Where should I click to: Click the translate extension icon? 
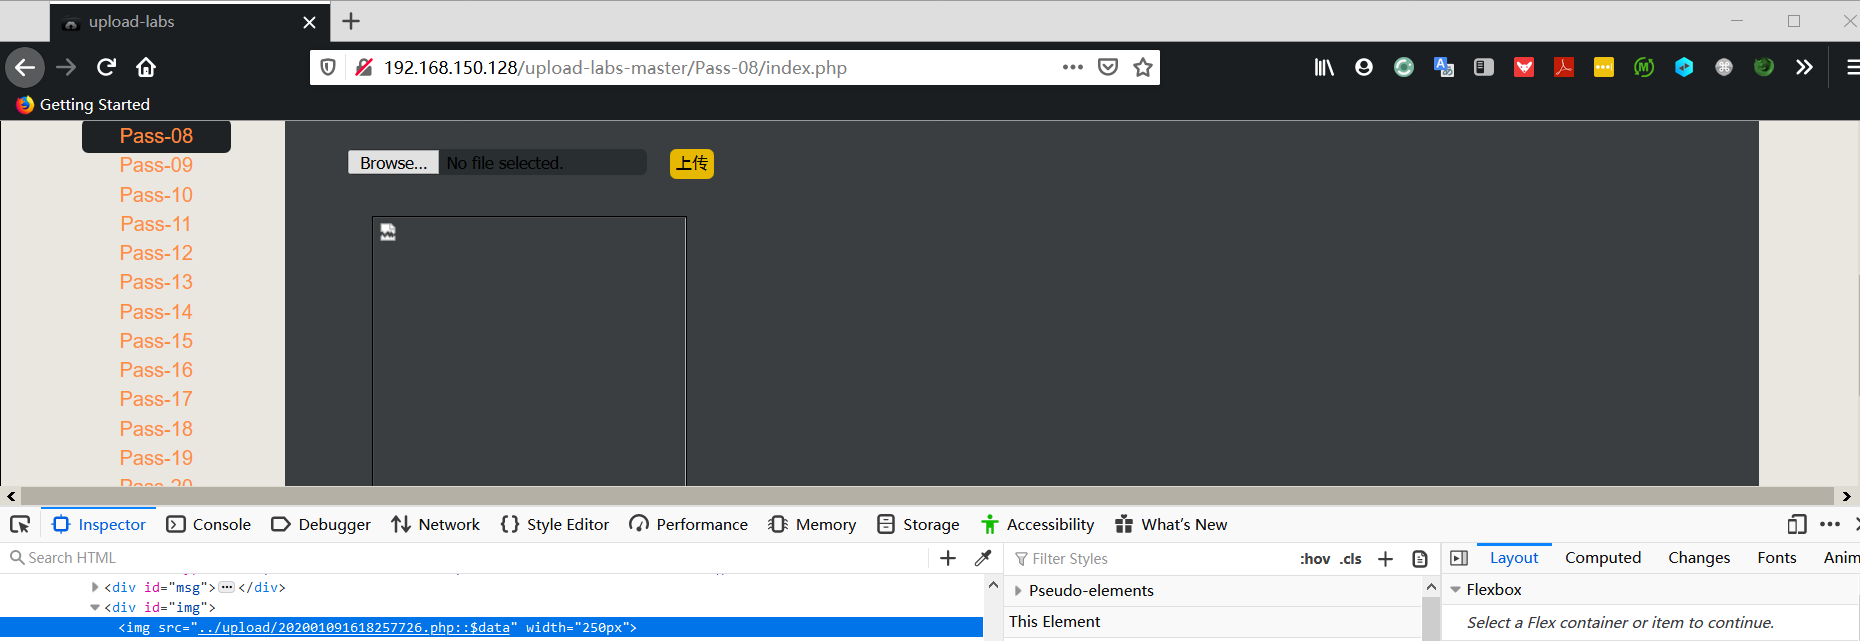[x=1444, y=67]
